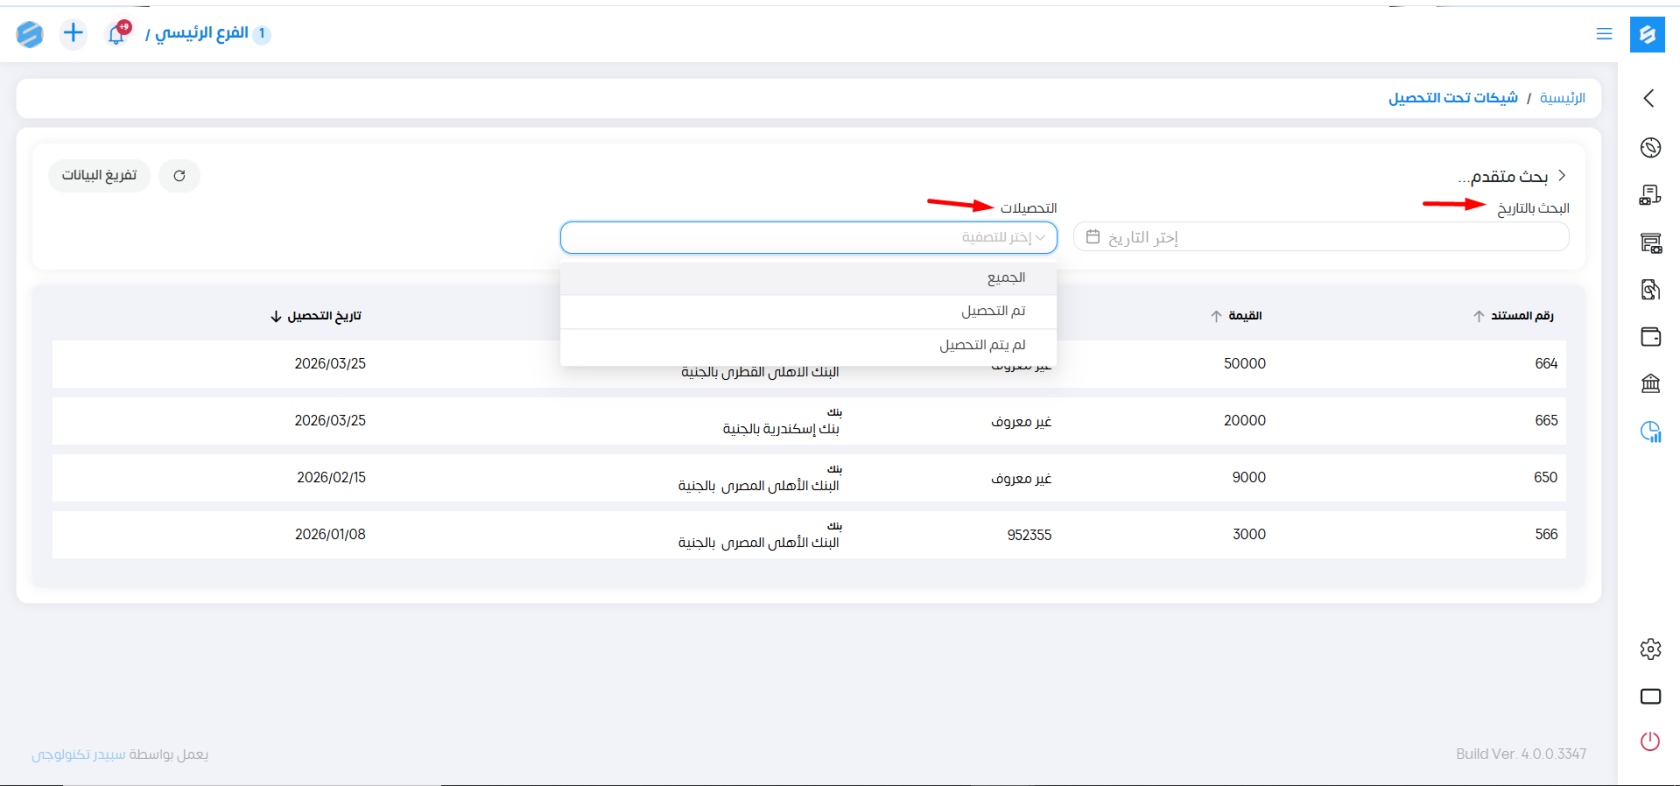Click the hamburger menu icon
The width and height of the screenshot is (1680, 786).
(x=1604, y=34)
